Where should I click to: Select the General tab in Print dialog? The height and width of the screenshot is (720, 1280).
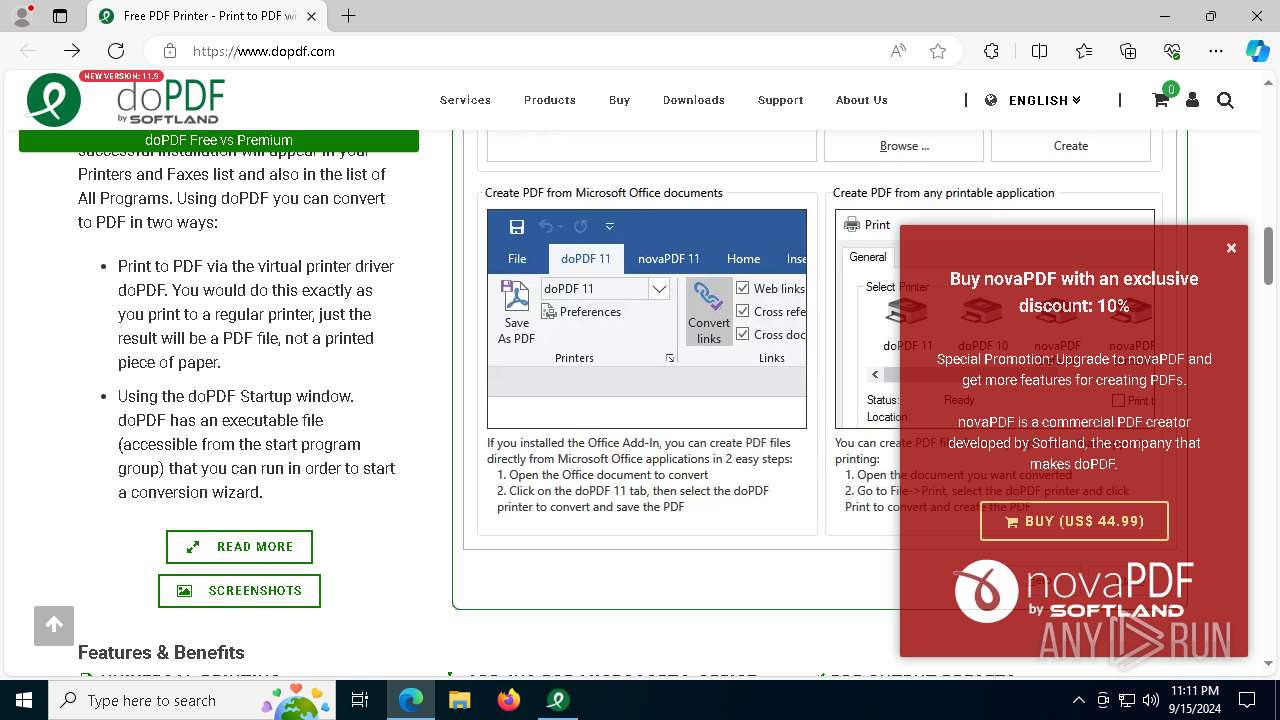click(x=868, y=257)
